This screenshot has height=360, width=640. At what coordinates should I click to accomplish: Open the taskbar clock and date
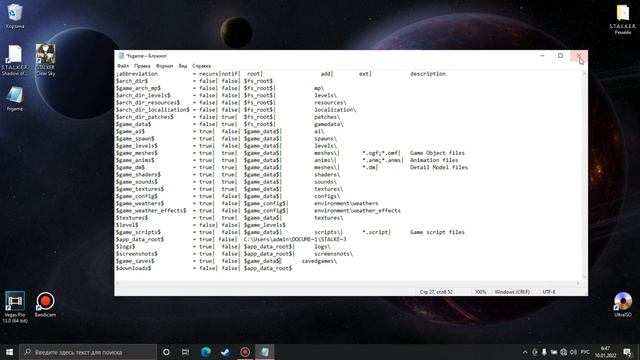point(605,352)
